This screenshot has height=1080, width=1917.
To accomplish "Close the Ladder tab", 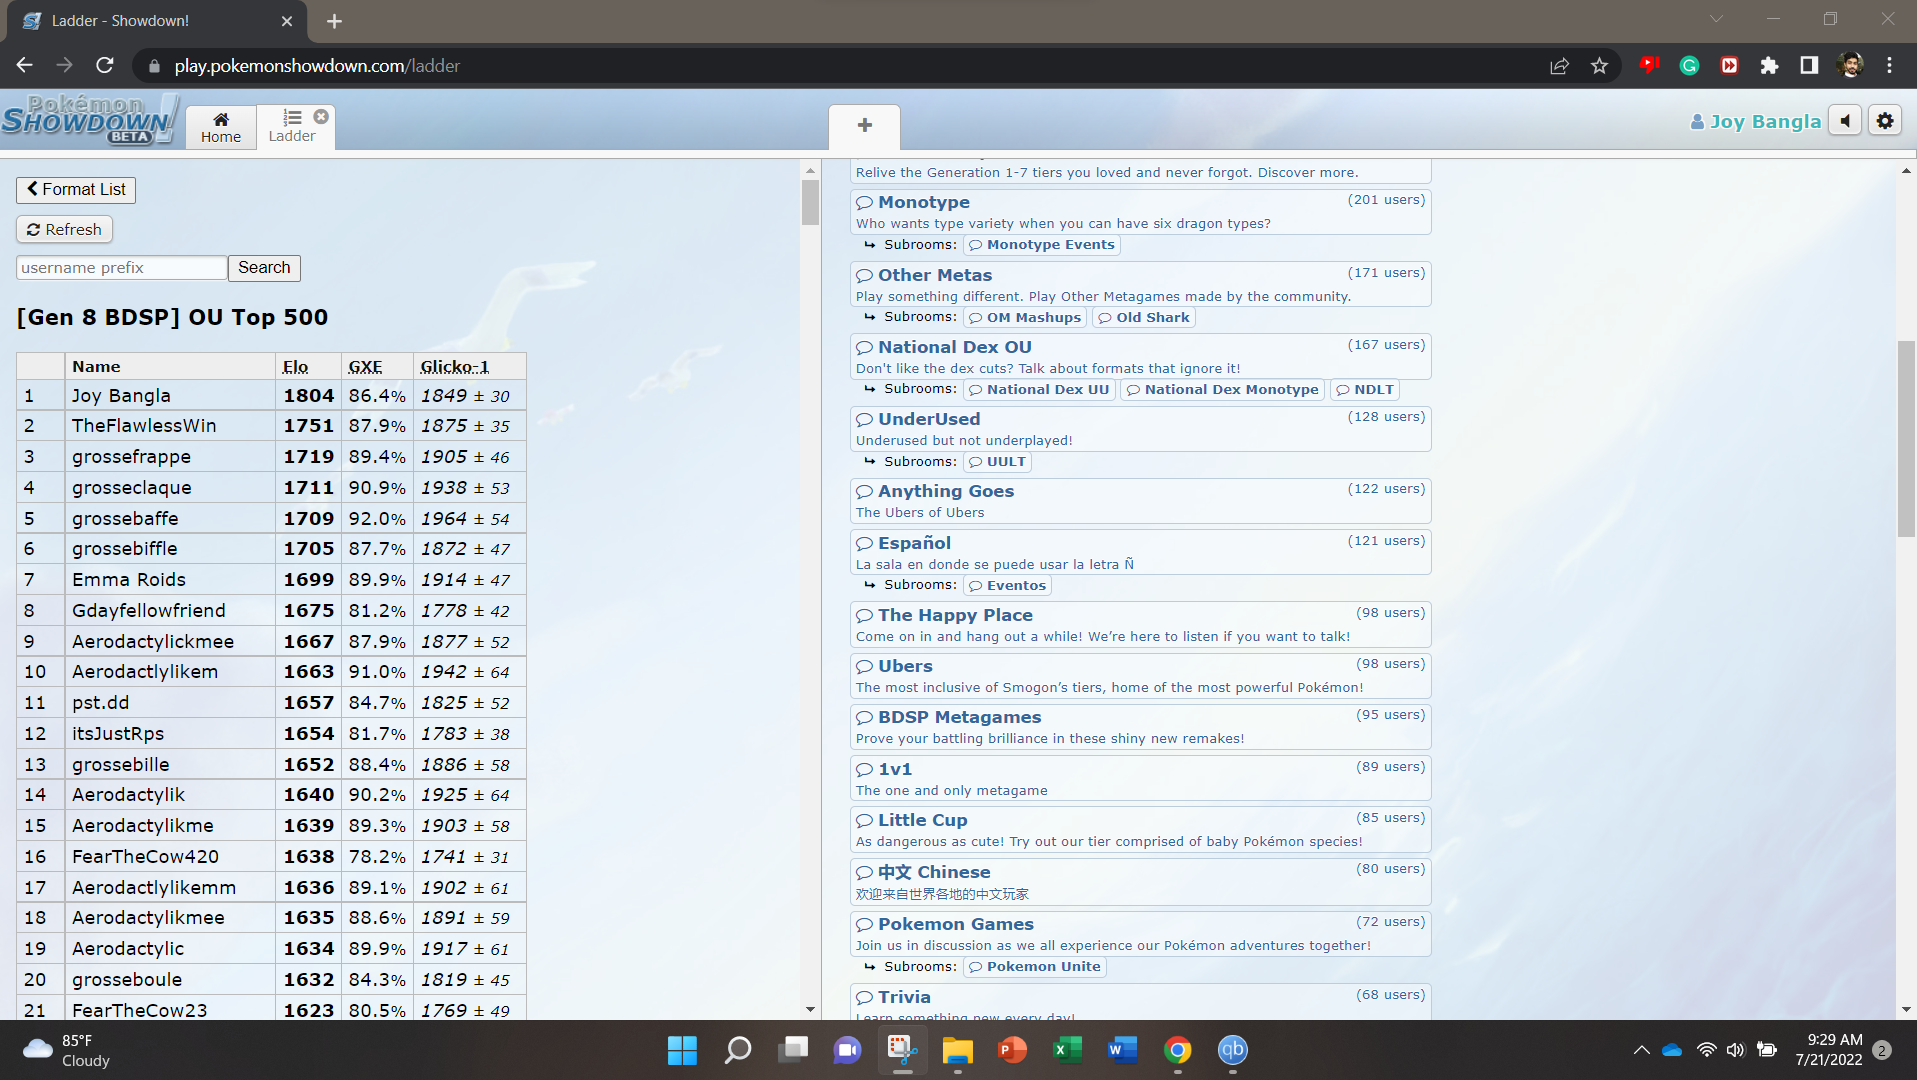I will tap(321, 116).
